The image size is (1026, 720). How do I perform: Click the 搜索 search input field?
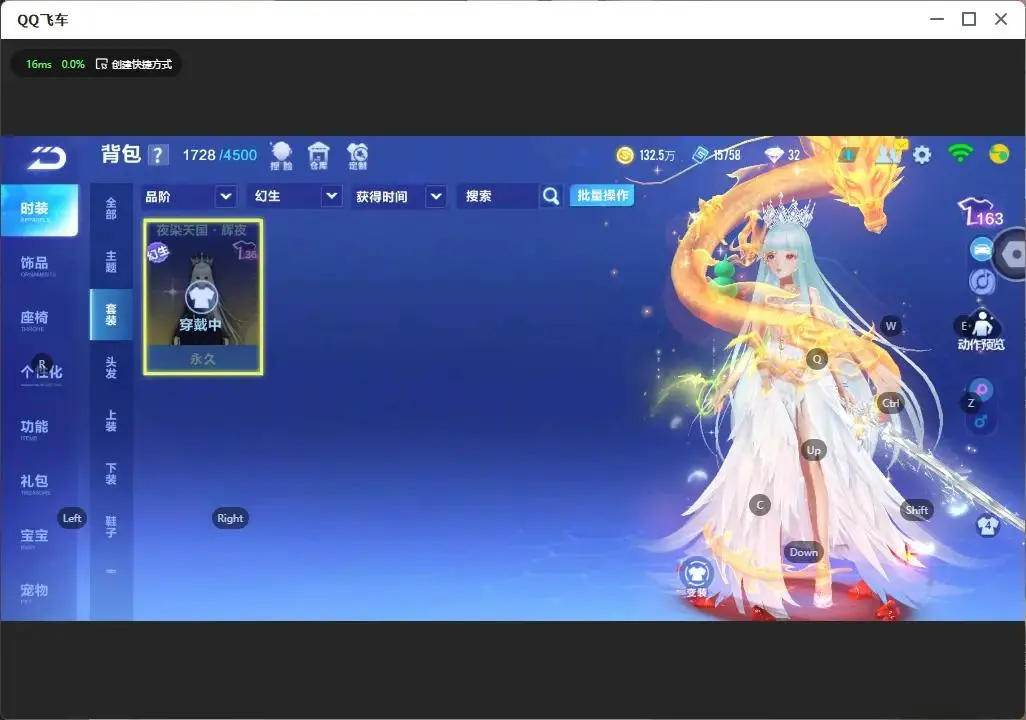[499, 196]
